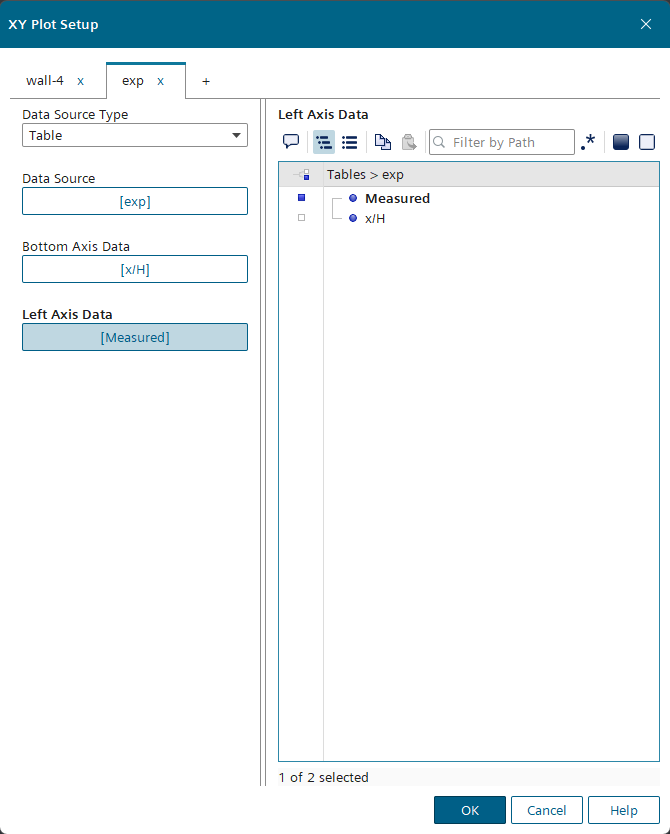Click the comment bubble toolbar icon
The image size is (670, 834).
(291, 142)
